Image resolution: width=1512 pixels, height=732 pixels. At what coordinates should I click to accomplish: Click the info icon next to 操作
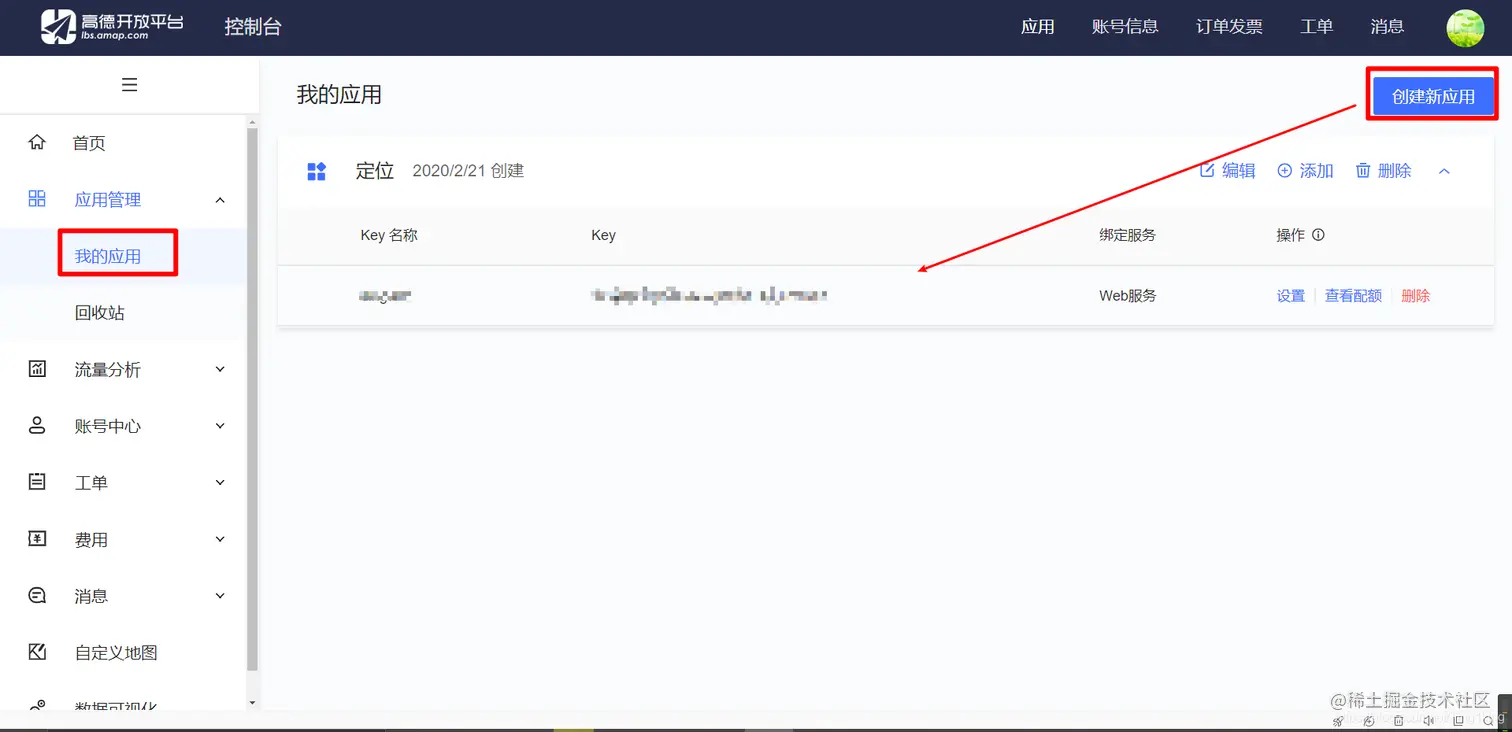[1318, 235]
